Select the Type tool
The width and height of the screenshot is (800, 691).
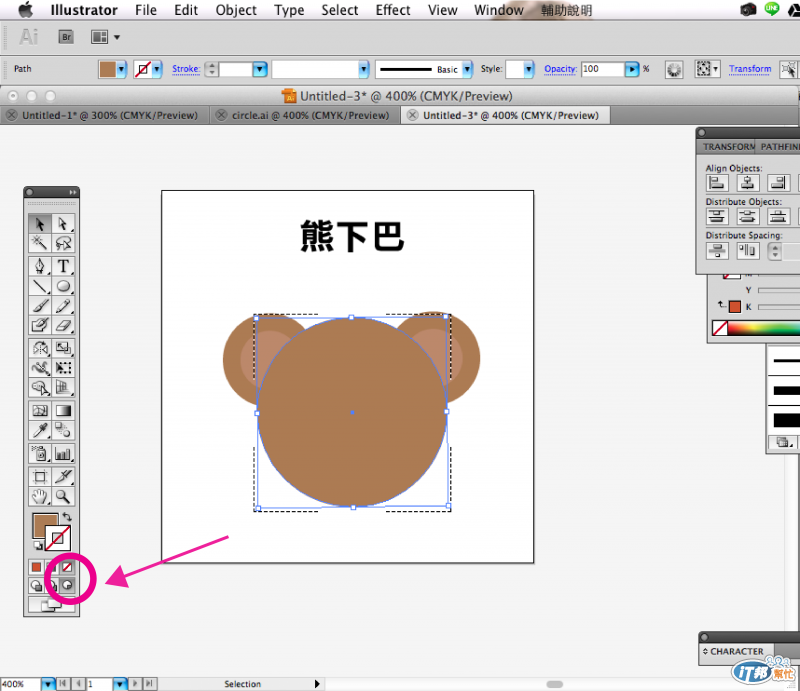pyautogui.click(x=63, y=266)
